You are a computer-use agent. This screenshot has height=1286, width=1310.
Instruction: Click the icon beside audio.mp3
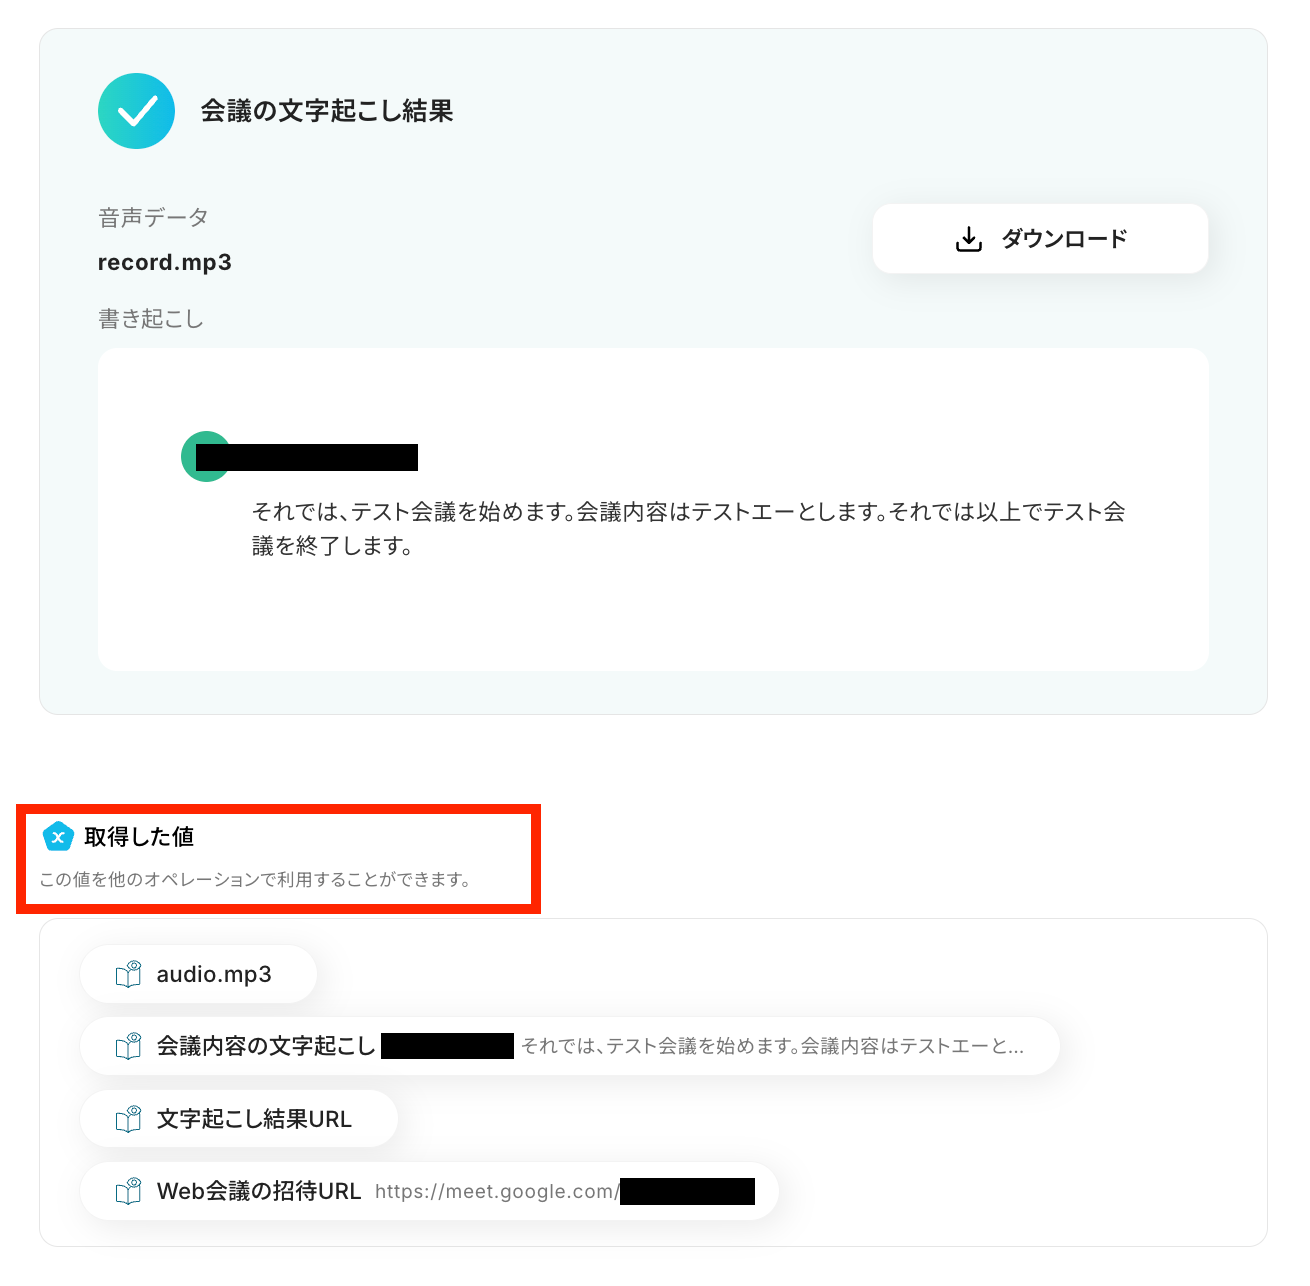(x=129, y=974)
